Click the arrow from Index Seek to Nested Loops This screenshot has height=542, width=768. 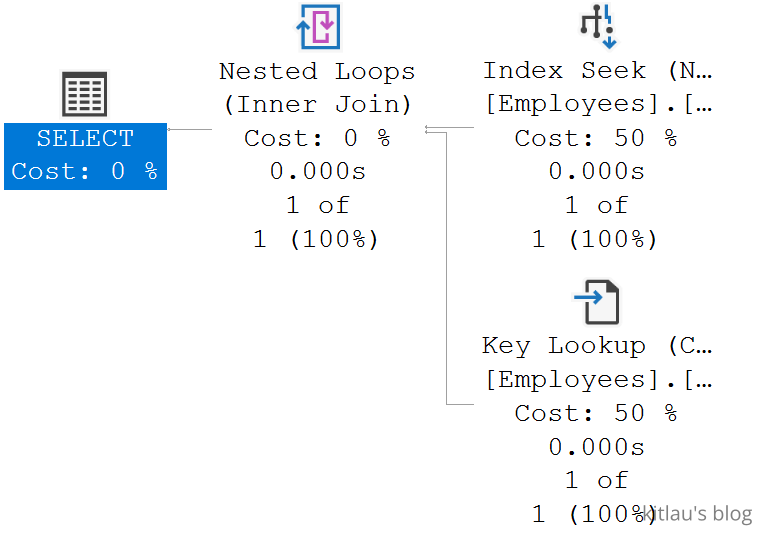450,129
